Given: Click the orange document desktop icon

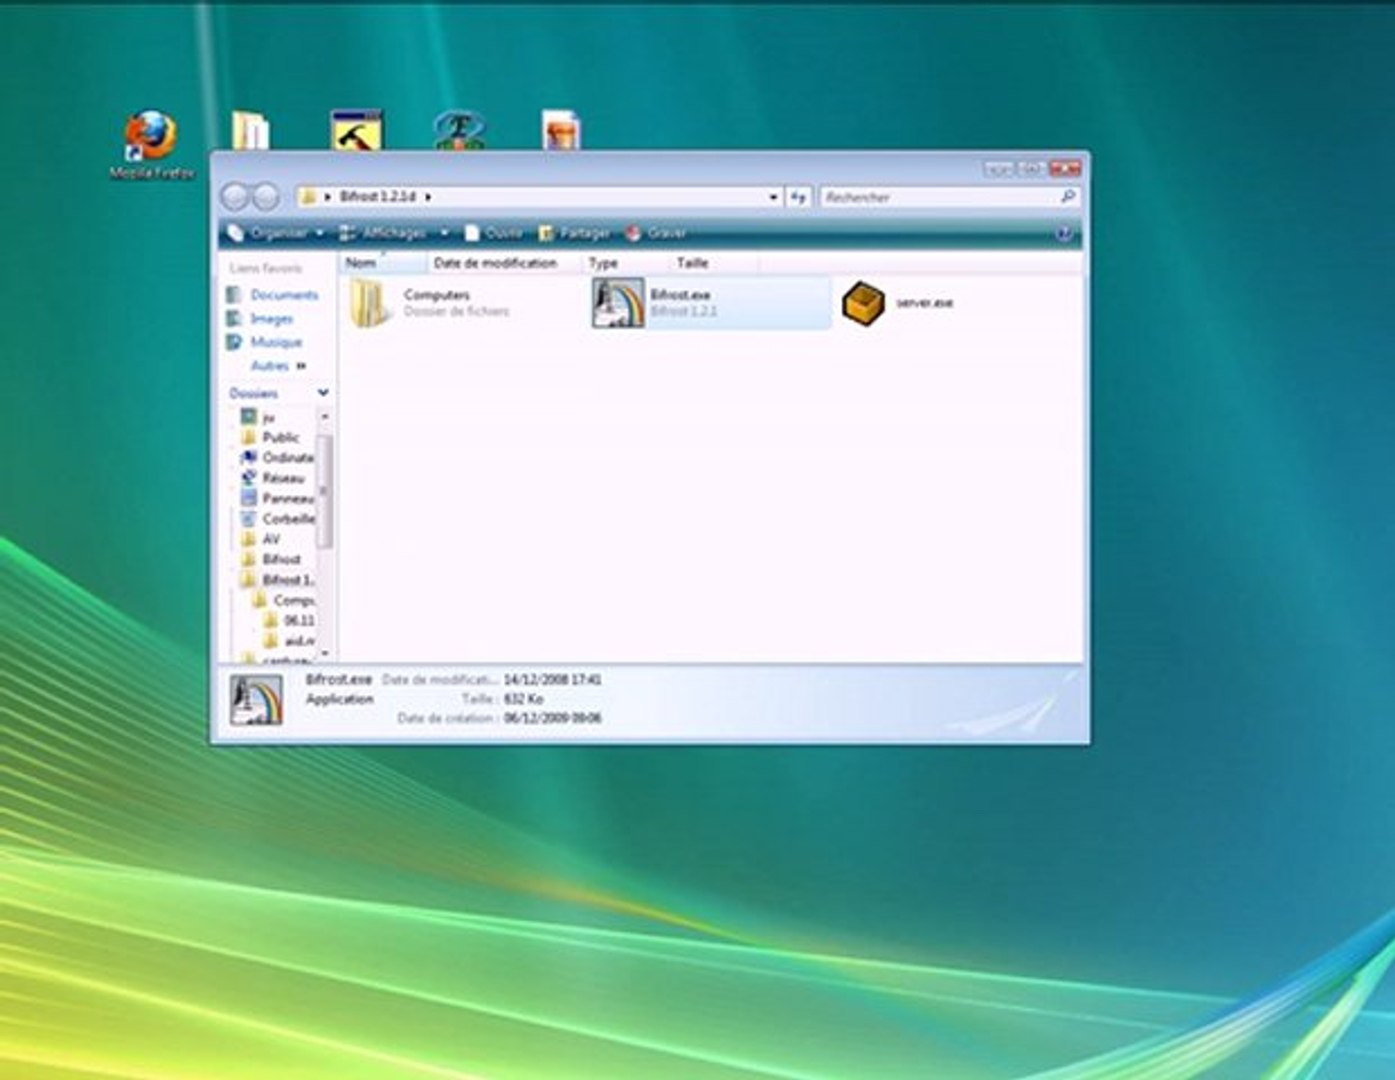Looking at the screenshot, I should point(561,130).
